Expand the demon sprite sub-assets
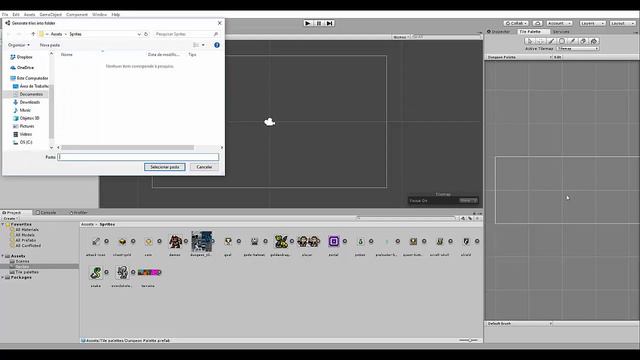Image resolution: width=640 pixels, height=360 pixels. tap(186, 241)
